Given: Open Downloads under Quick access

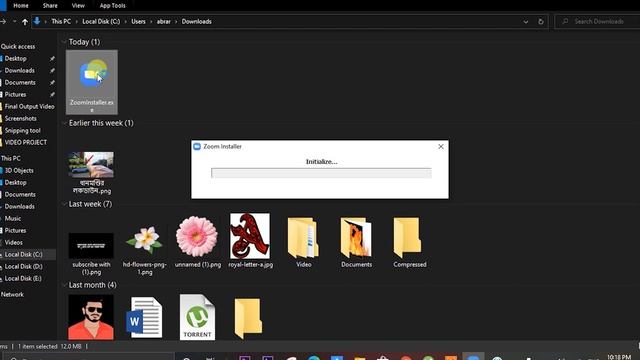Looking at the screenshot, I should click(20, 70).
